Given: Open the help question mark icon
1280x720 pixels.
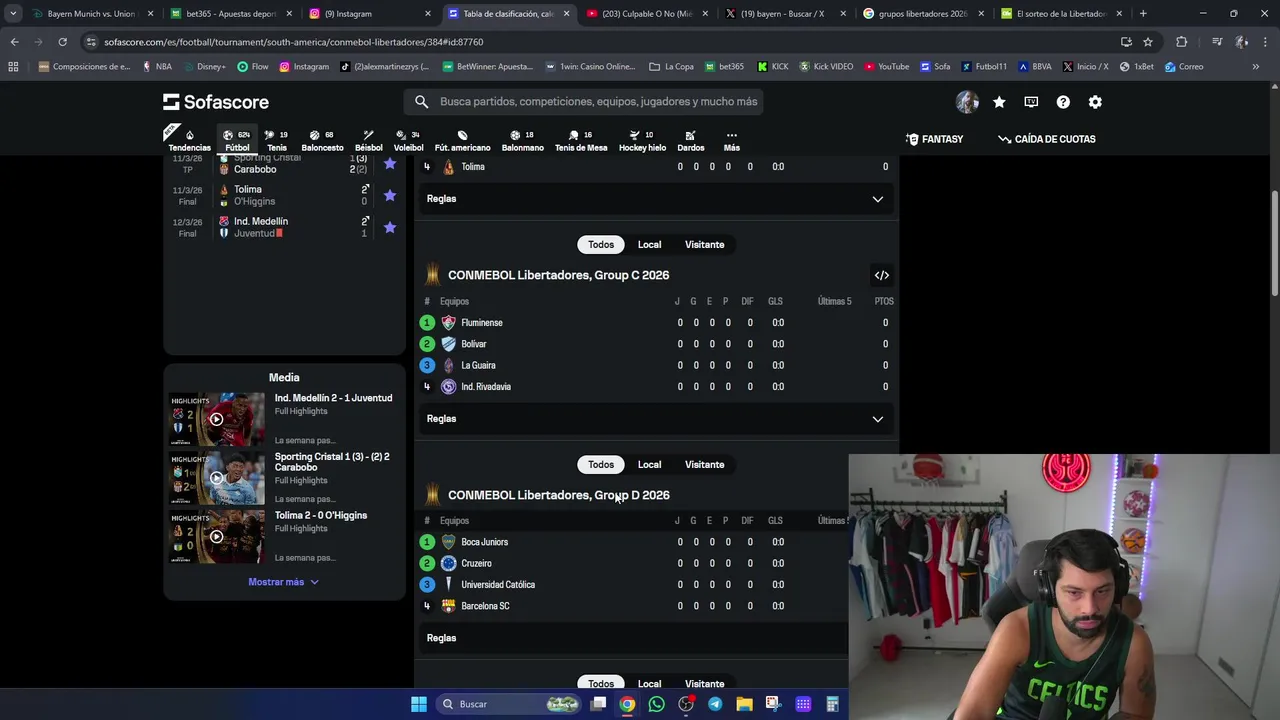Looking at the screenshot, I should coord(1063,102).
